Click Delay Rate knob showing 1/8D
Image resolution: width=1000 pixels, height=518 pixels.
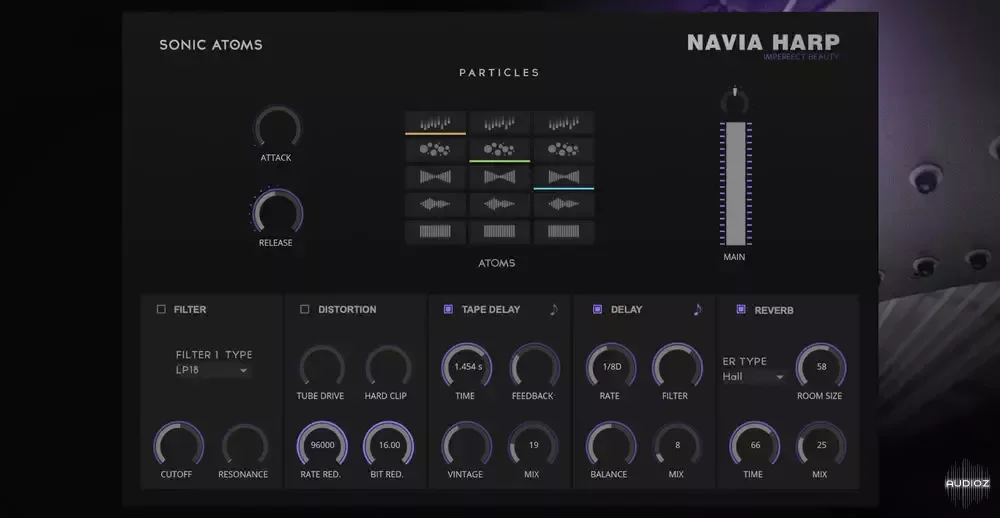click(610, 367)
